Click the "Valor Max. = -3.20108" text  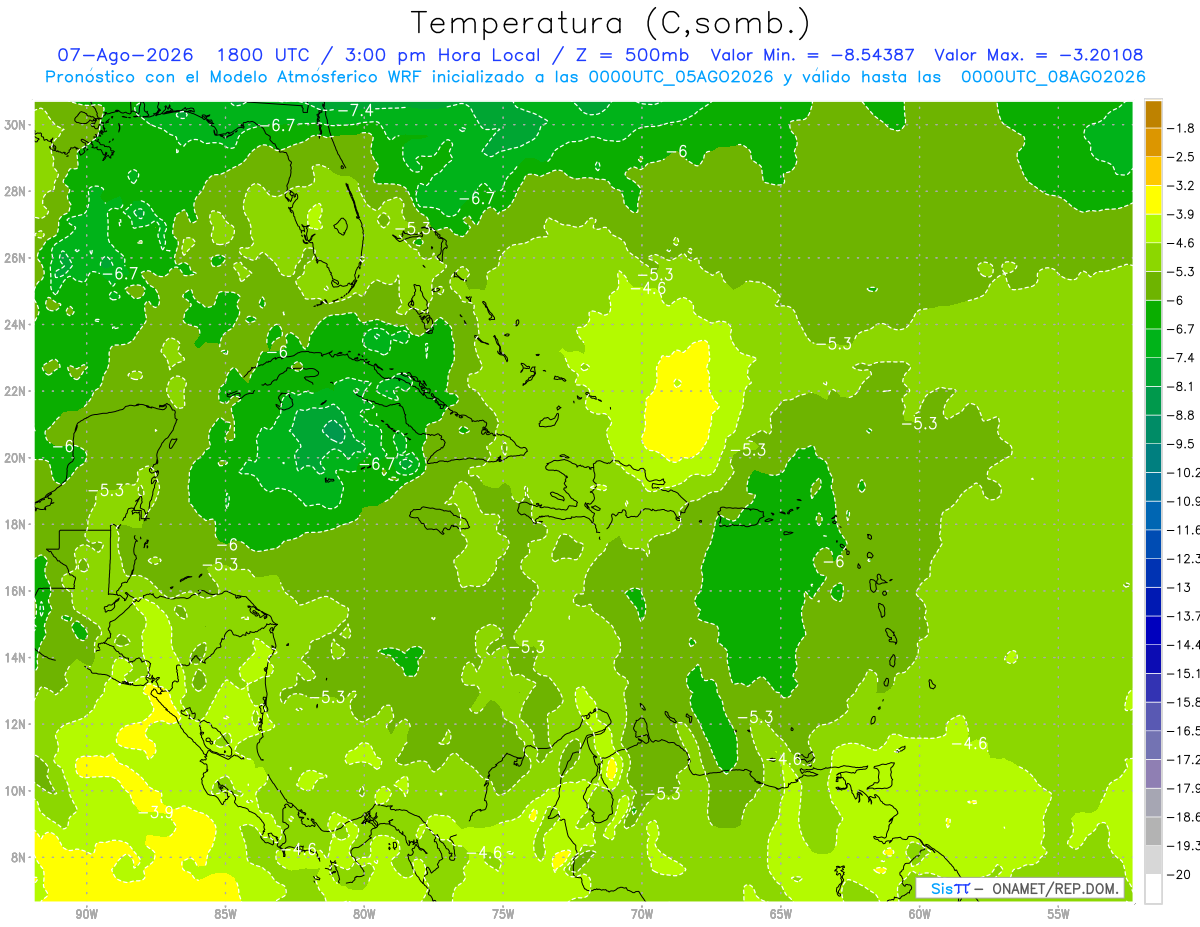coord(1038,55)
